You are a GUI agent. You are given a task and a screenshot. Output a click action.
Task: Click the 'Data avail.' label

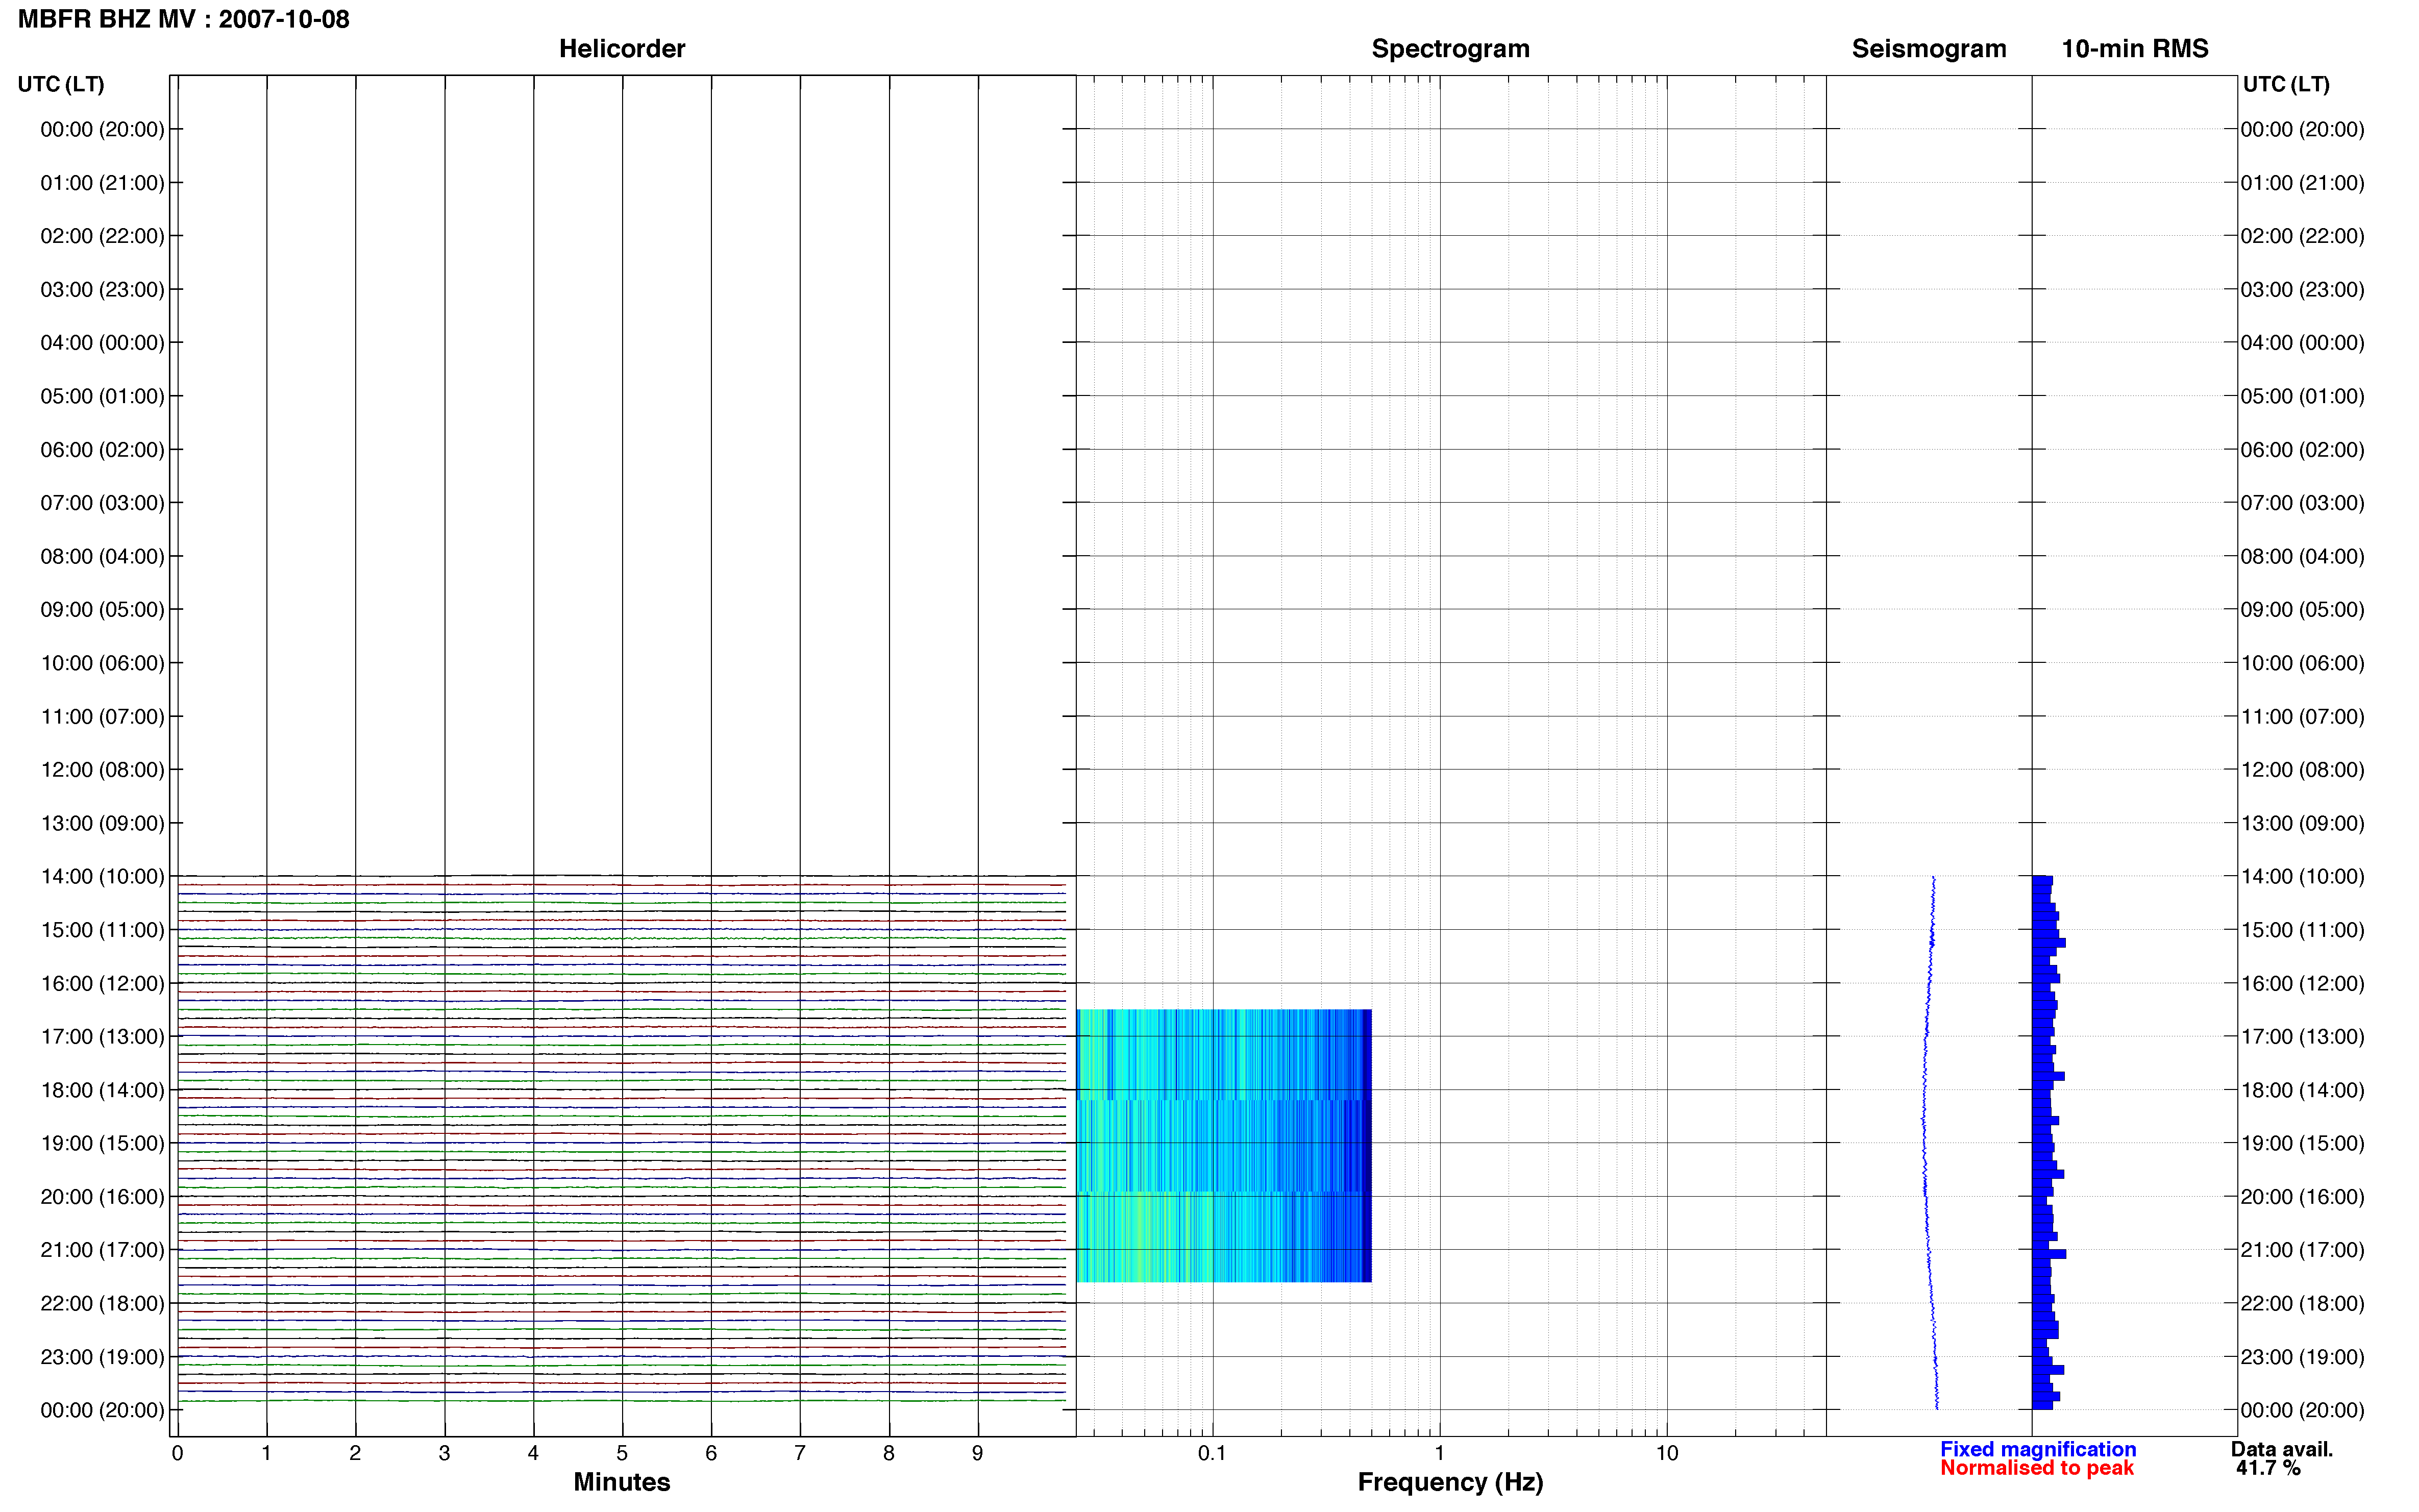pos(2282,1449)
